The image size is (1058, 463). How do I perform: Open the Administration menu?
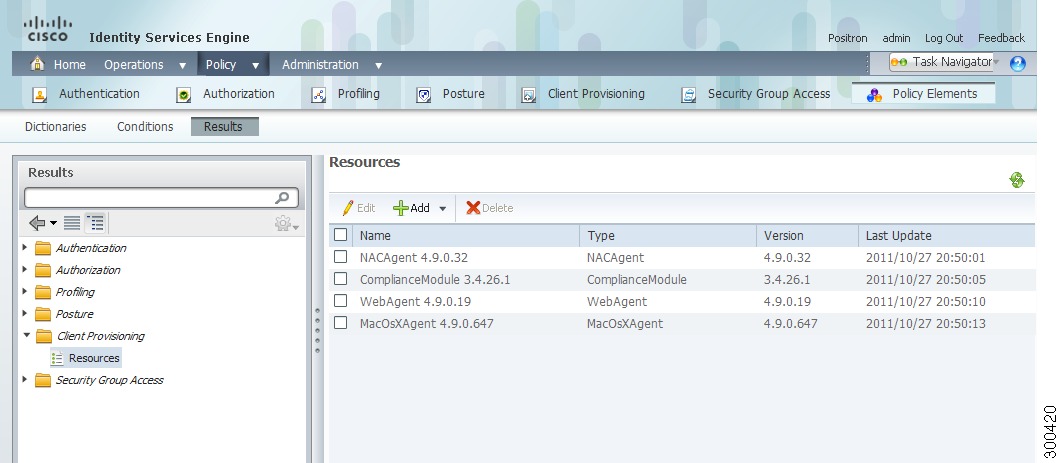point(321,65)
